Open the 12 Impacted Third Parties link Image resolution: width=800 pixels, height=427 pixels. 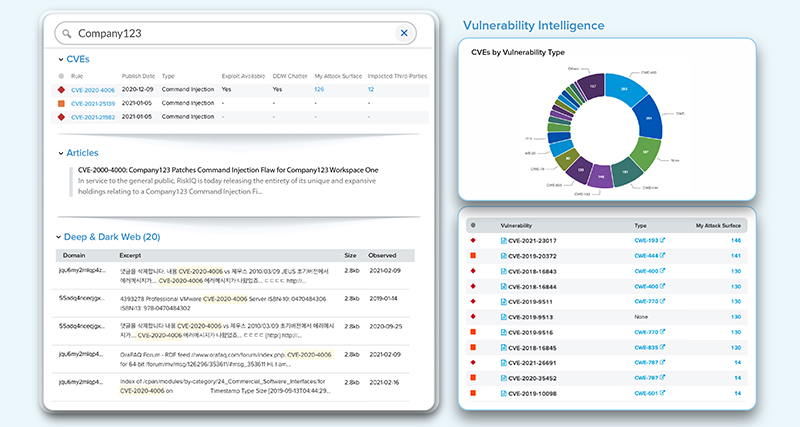point(371,89)
